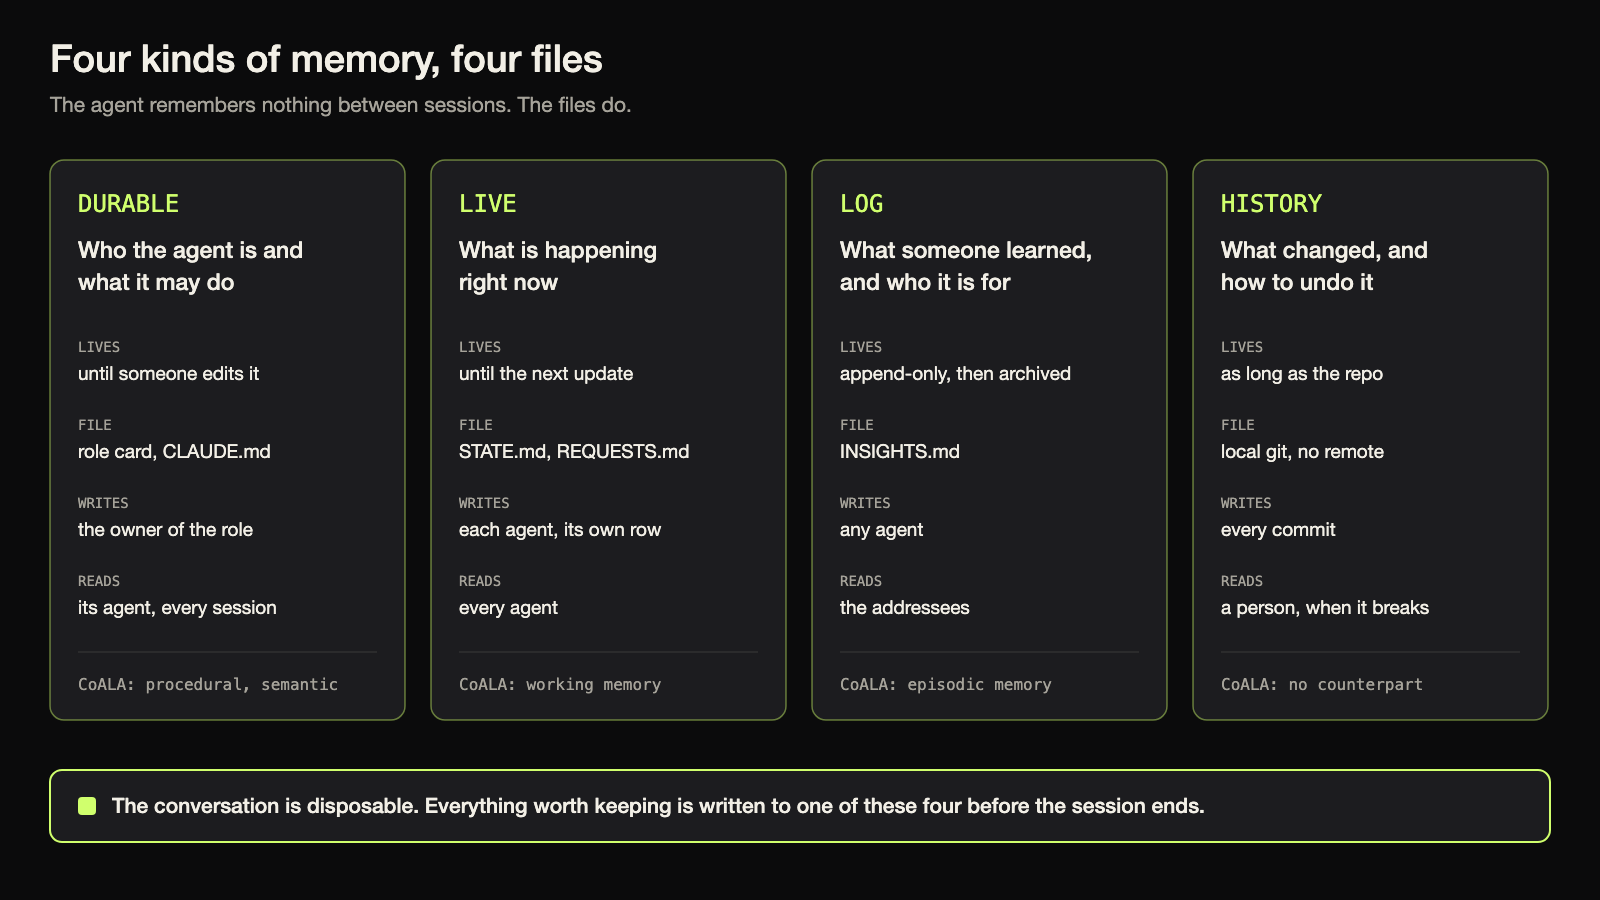Select the title 'Four kinds of memory, four files'
This screenshot has width=1600, height=900.
326,60
